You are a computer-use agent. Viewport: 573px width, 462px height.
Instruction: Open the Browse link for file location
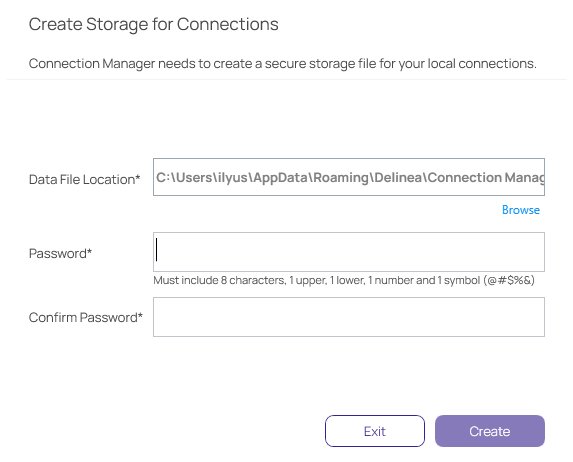pyautogui.click(x=521, y=210)
